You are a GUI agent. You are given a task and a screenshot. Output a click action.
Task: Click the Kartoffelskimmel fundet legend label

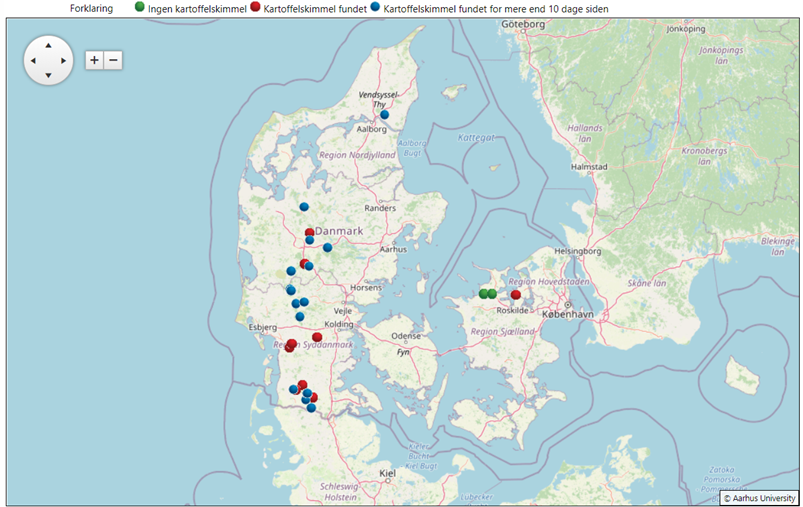point(314,8)
